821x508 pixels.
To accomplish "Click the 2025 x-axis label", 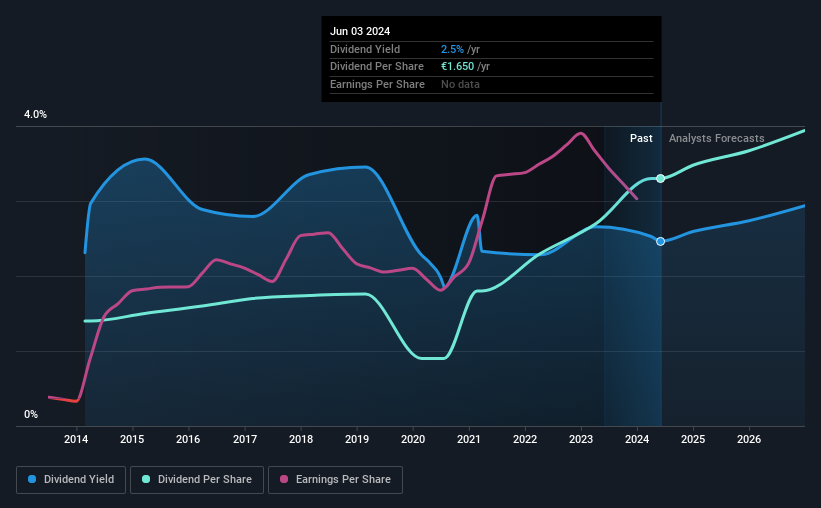I will 693,439.
